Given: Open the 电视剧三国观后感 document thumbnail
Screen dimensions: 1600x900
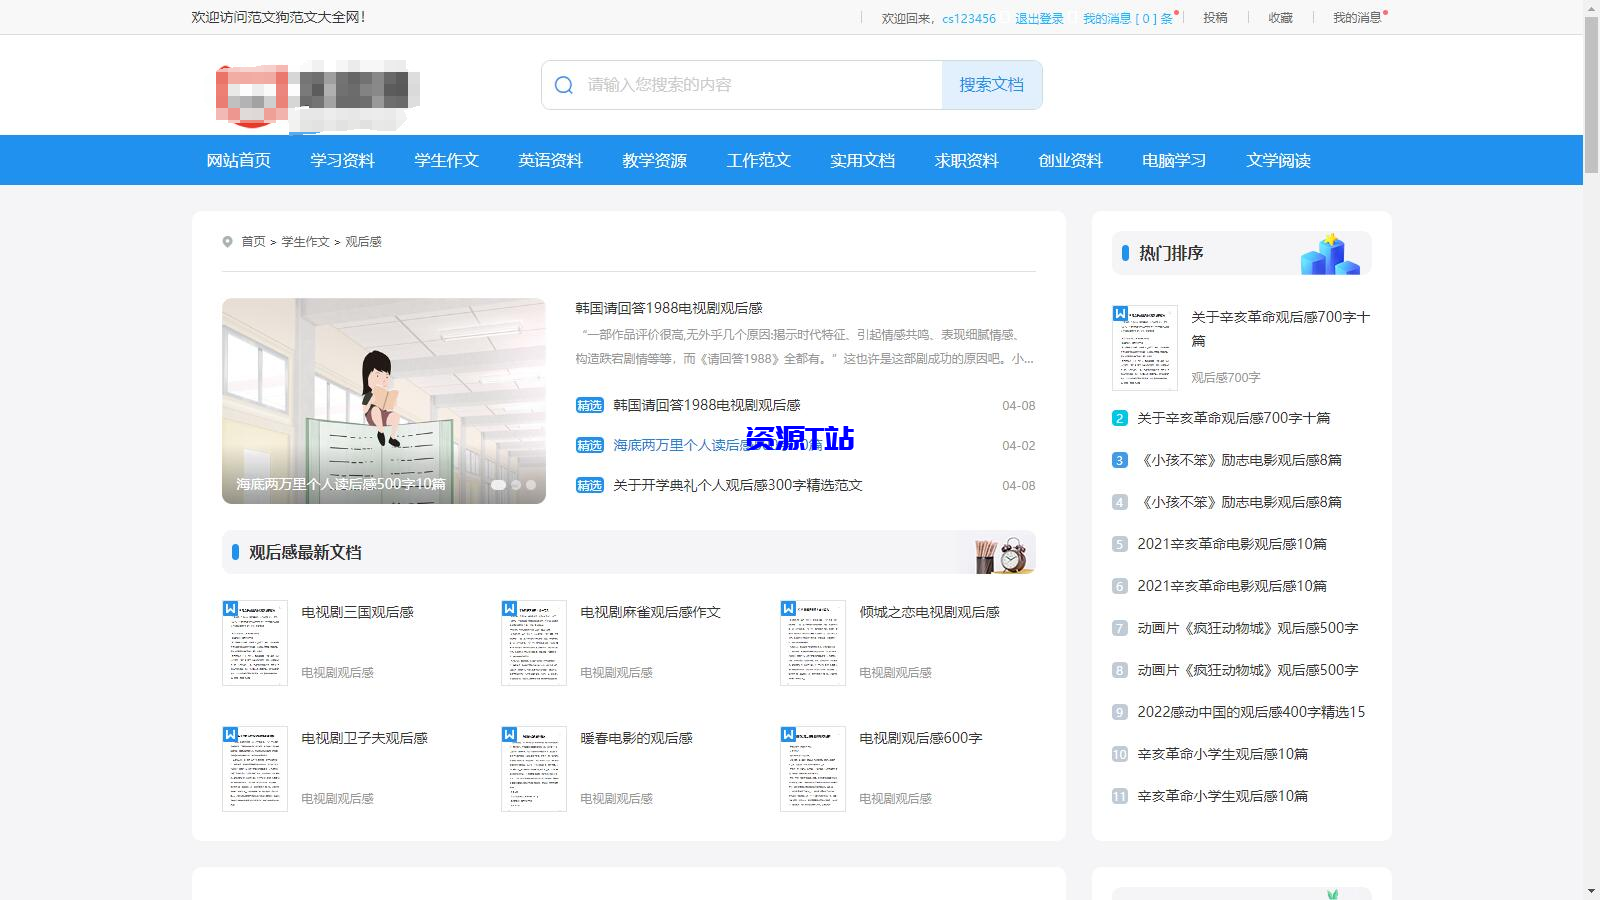Looking at the screenshot, I should pyautogui.click(x=254, y=643).
